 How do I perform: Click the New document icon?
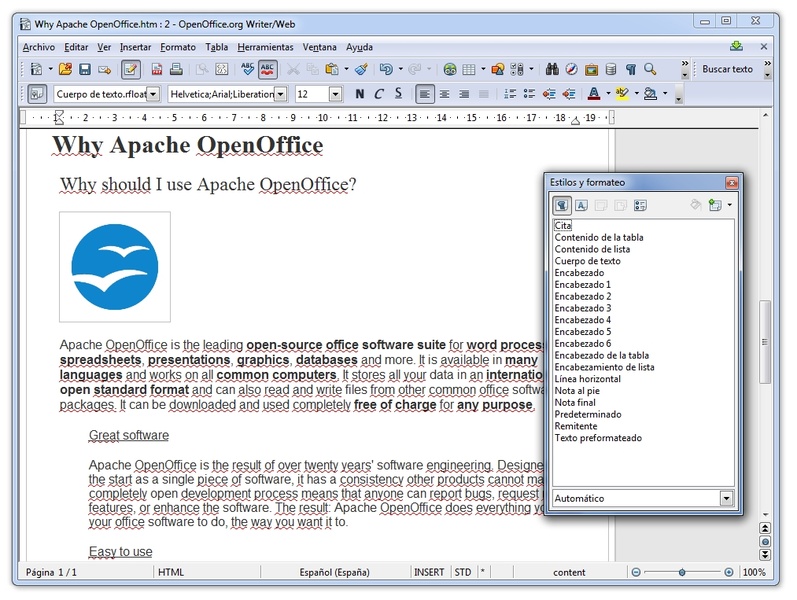[36, 69]
